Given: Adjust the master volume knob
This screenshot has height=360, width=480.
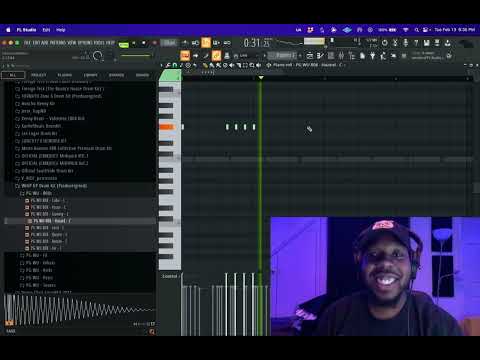Looking at the screenshot, I should (97, 56).
